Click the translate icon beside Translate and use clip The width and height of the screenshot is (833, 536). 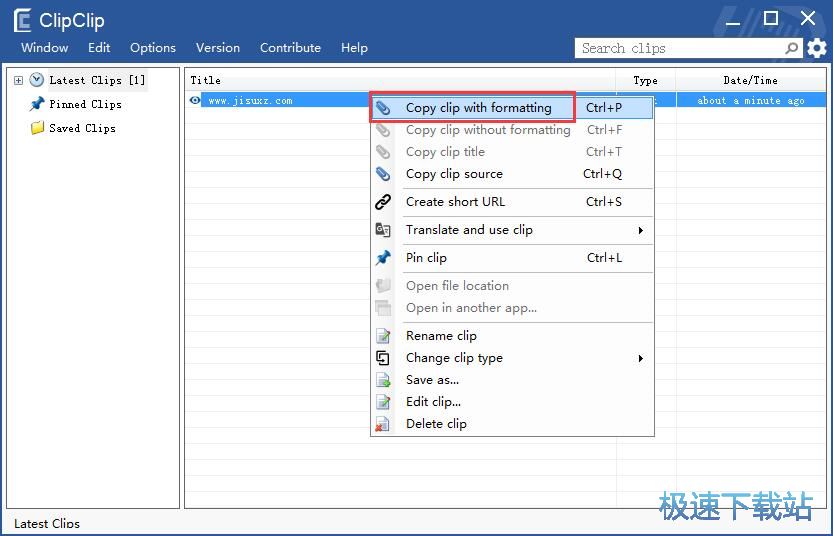tap(383, 230)
